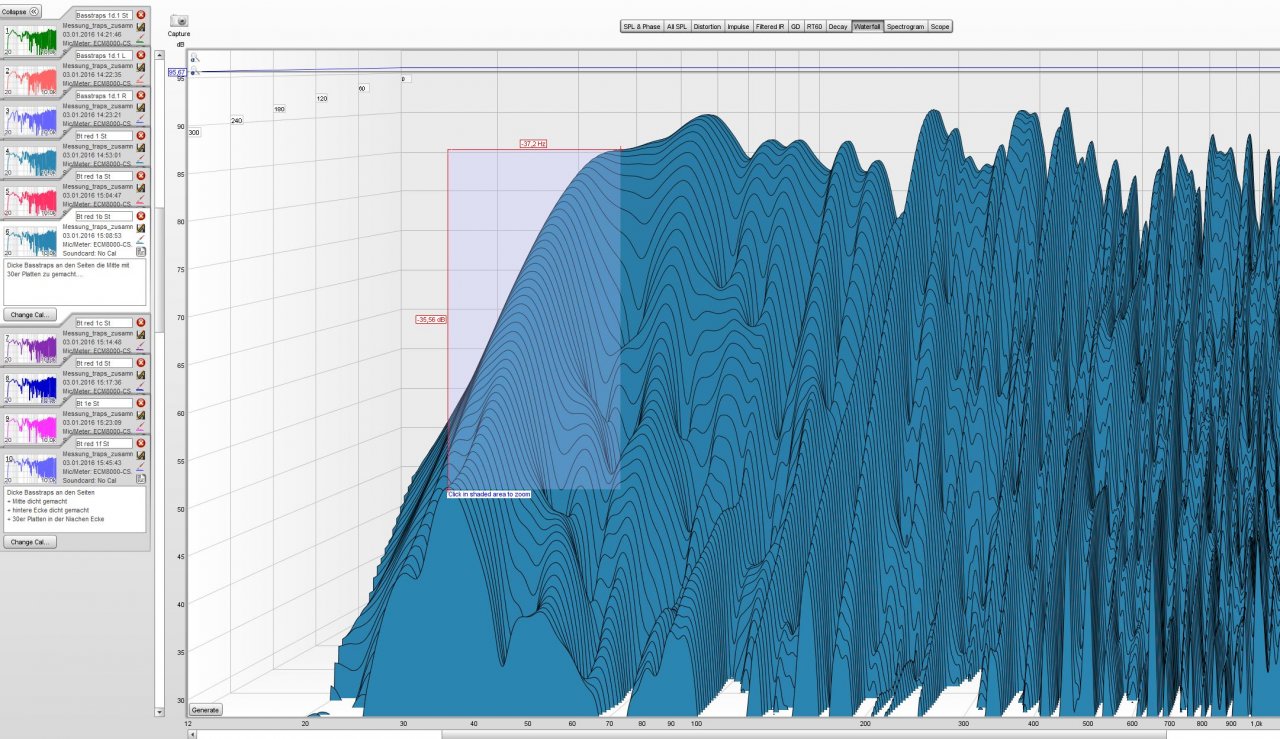Click save icon for Bt red 1f St

click(141, 455)
